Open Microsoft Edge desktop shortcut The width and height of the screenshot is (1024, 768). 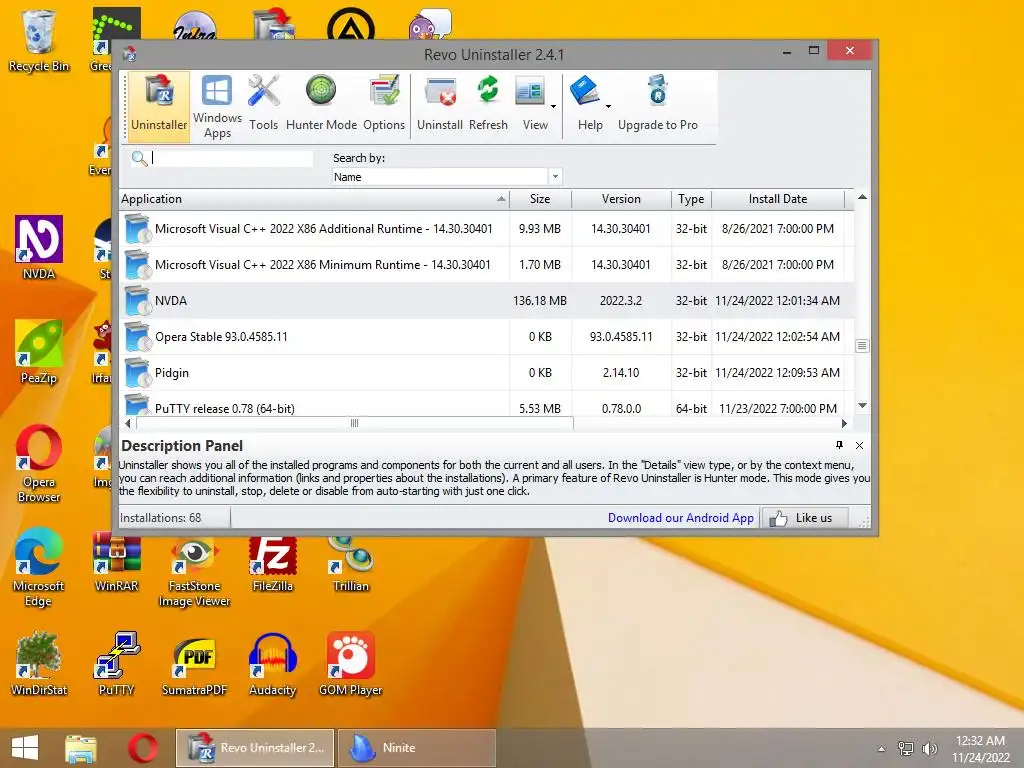click(39, 567)
